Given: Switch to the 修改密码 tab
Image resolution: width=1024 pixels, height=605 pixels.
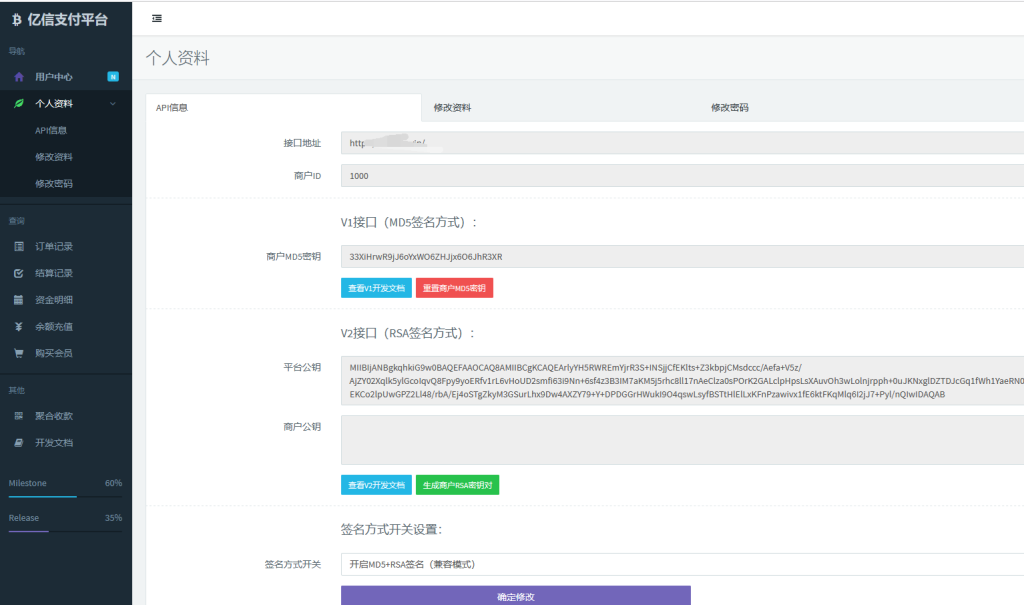Looking at the screenshot, I should 729,108.
